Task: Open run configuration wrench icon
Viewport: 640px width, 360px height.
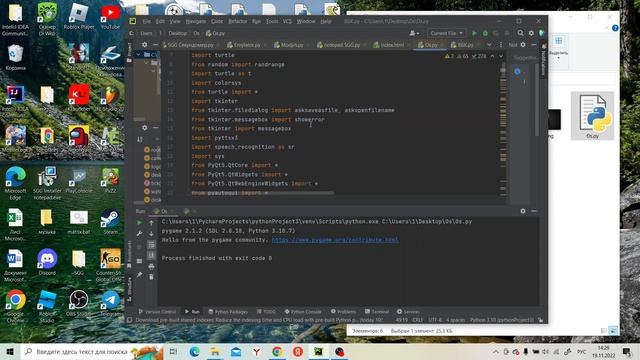Action: 139,233
